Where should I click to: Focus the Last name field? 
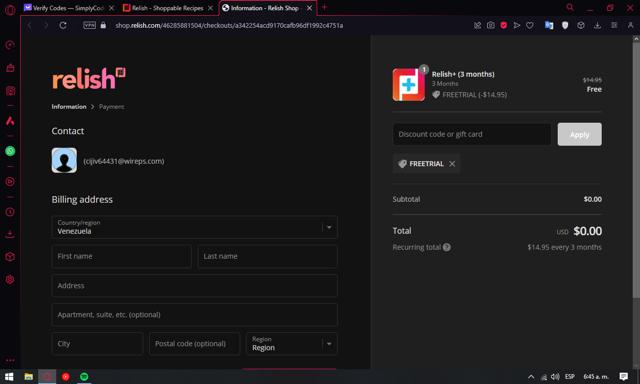tap(268, 256)
